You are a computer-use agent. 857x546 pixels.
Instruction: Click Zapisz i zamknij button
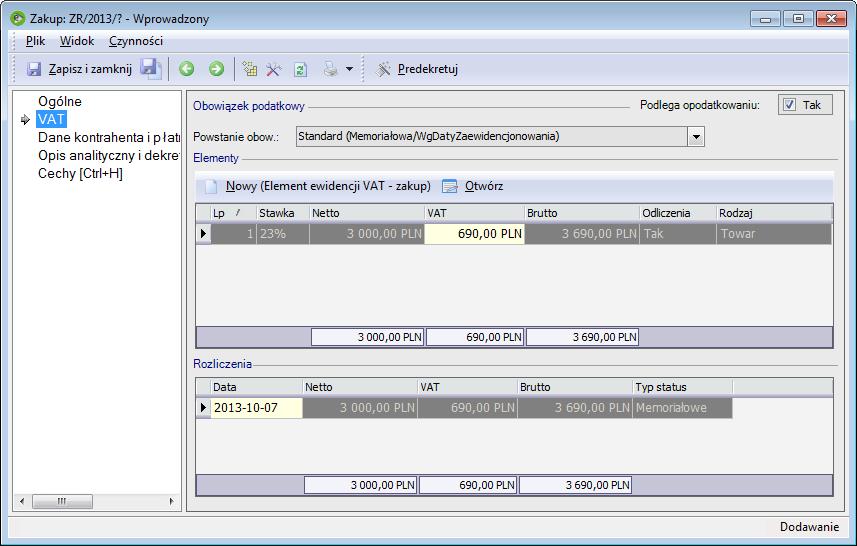79,69
